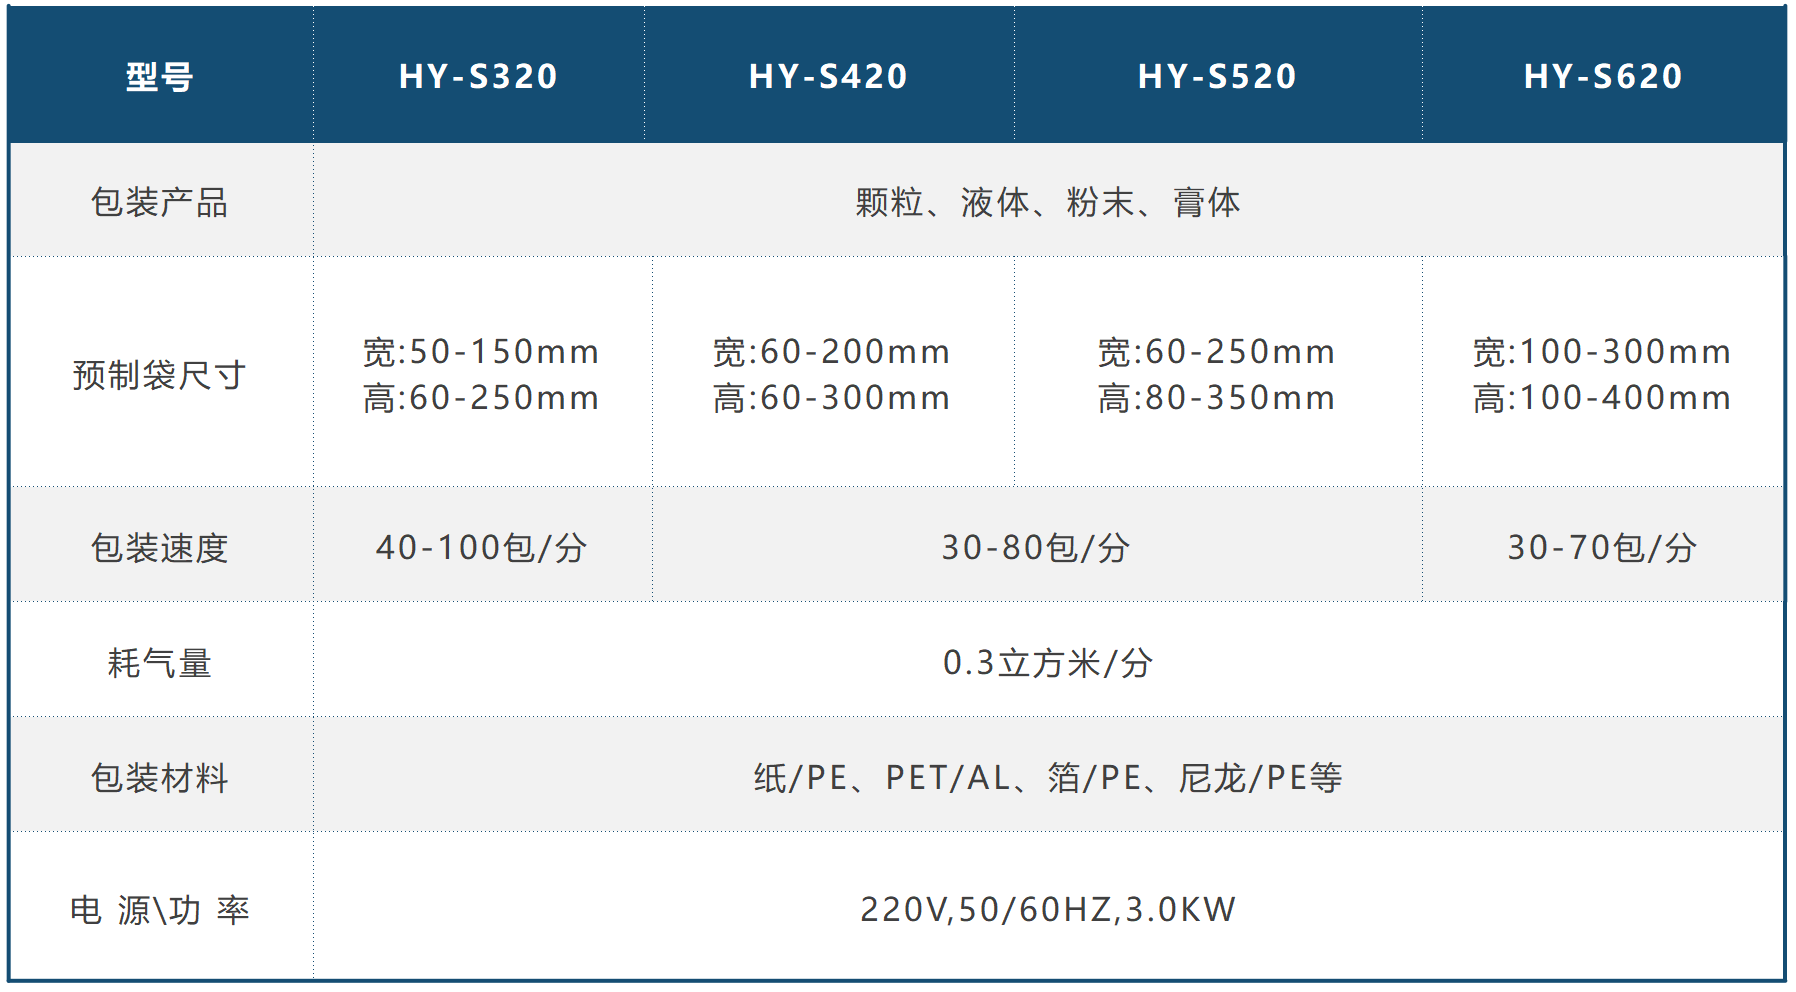The image size is (1796, 992).
Task: Click the 30-80包/分 speed cell
Action: pyautogui.click(x=1036, y=547)
